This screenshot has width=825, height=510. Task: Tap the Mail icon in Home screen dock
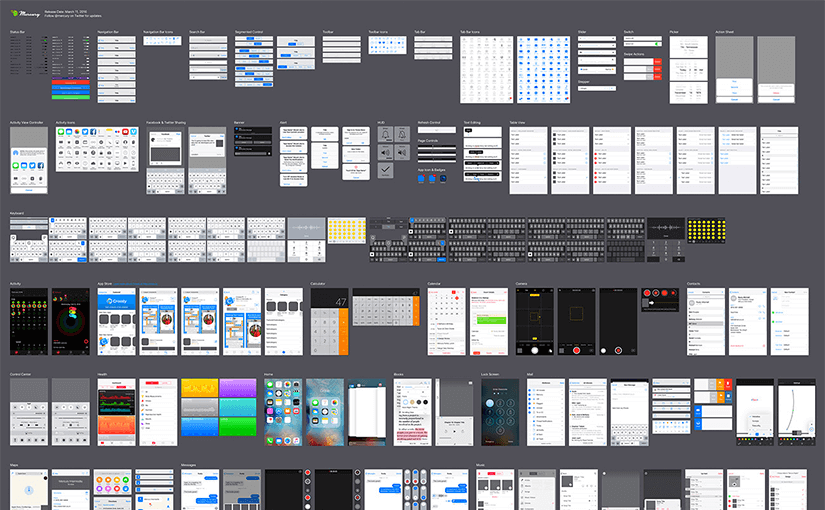(279, 441)
